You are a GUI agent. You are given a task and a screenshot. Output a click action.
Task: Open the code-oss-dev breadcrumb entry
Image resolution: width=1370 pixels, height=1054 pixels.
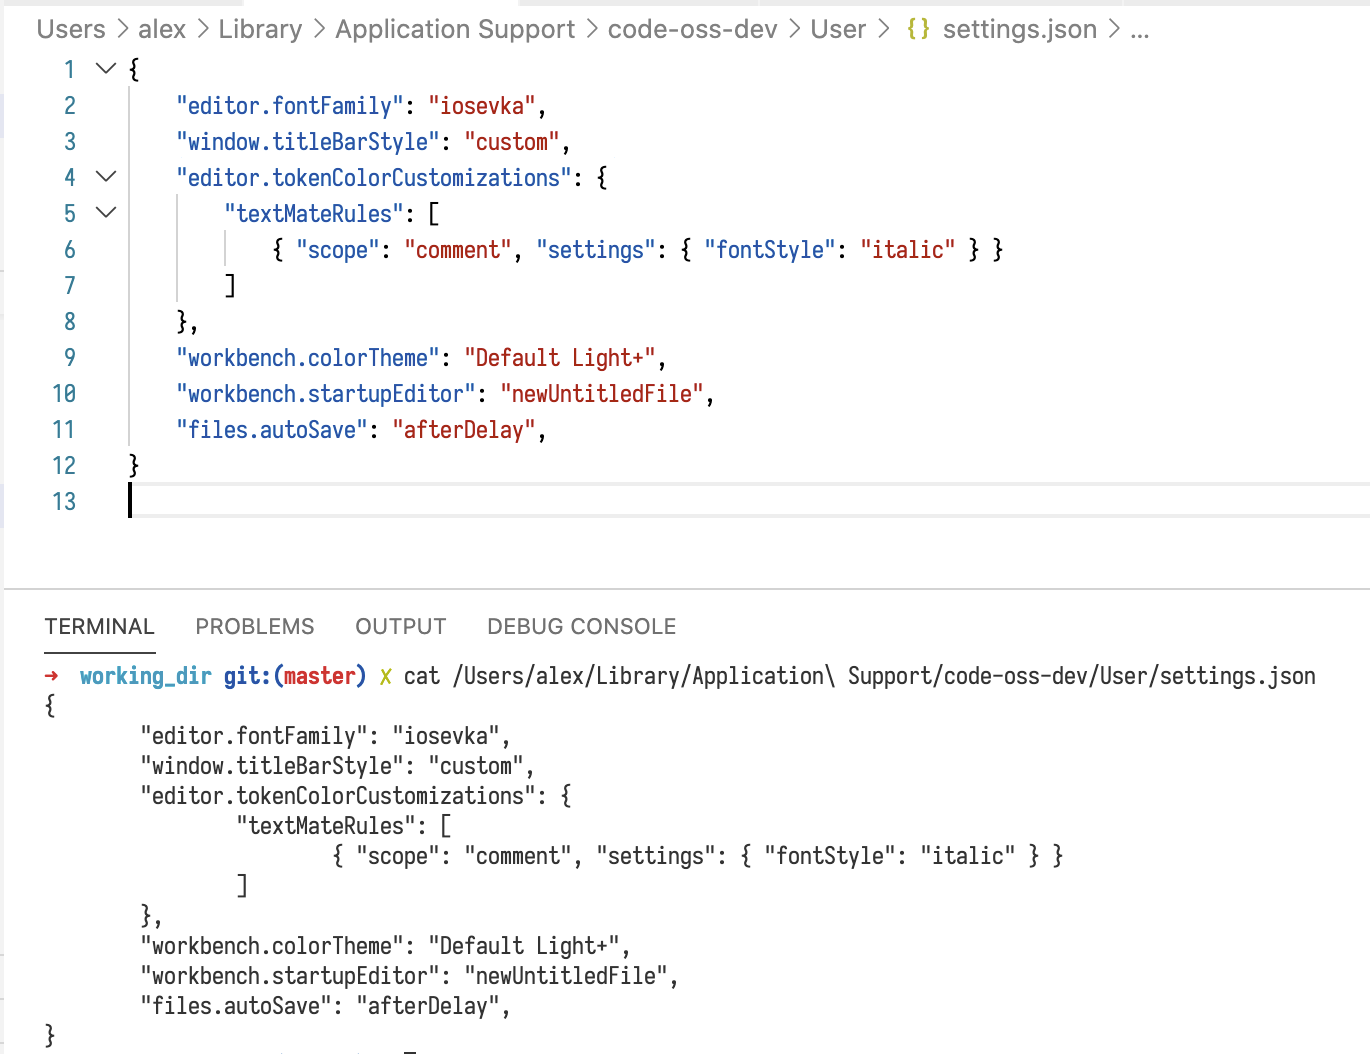click(693, 29)
